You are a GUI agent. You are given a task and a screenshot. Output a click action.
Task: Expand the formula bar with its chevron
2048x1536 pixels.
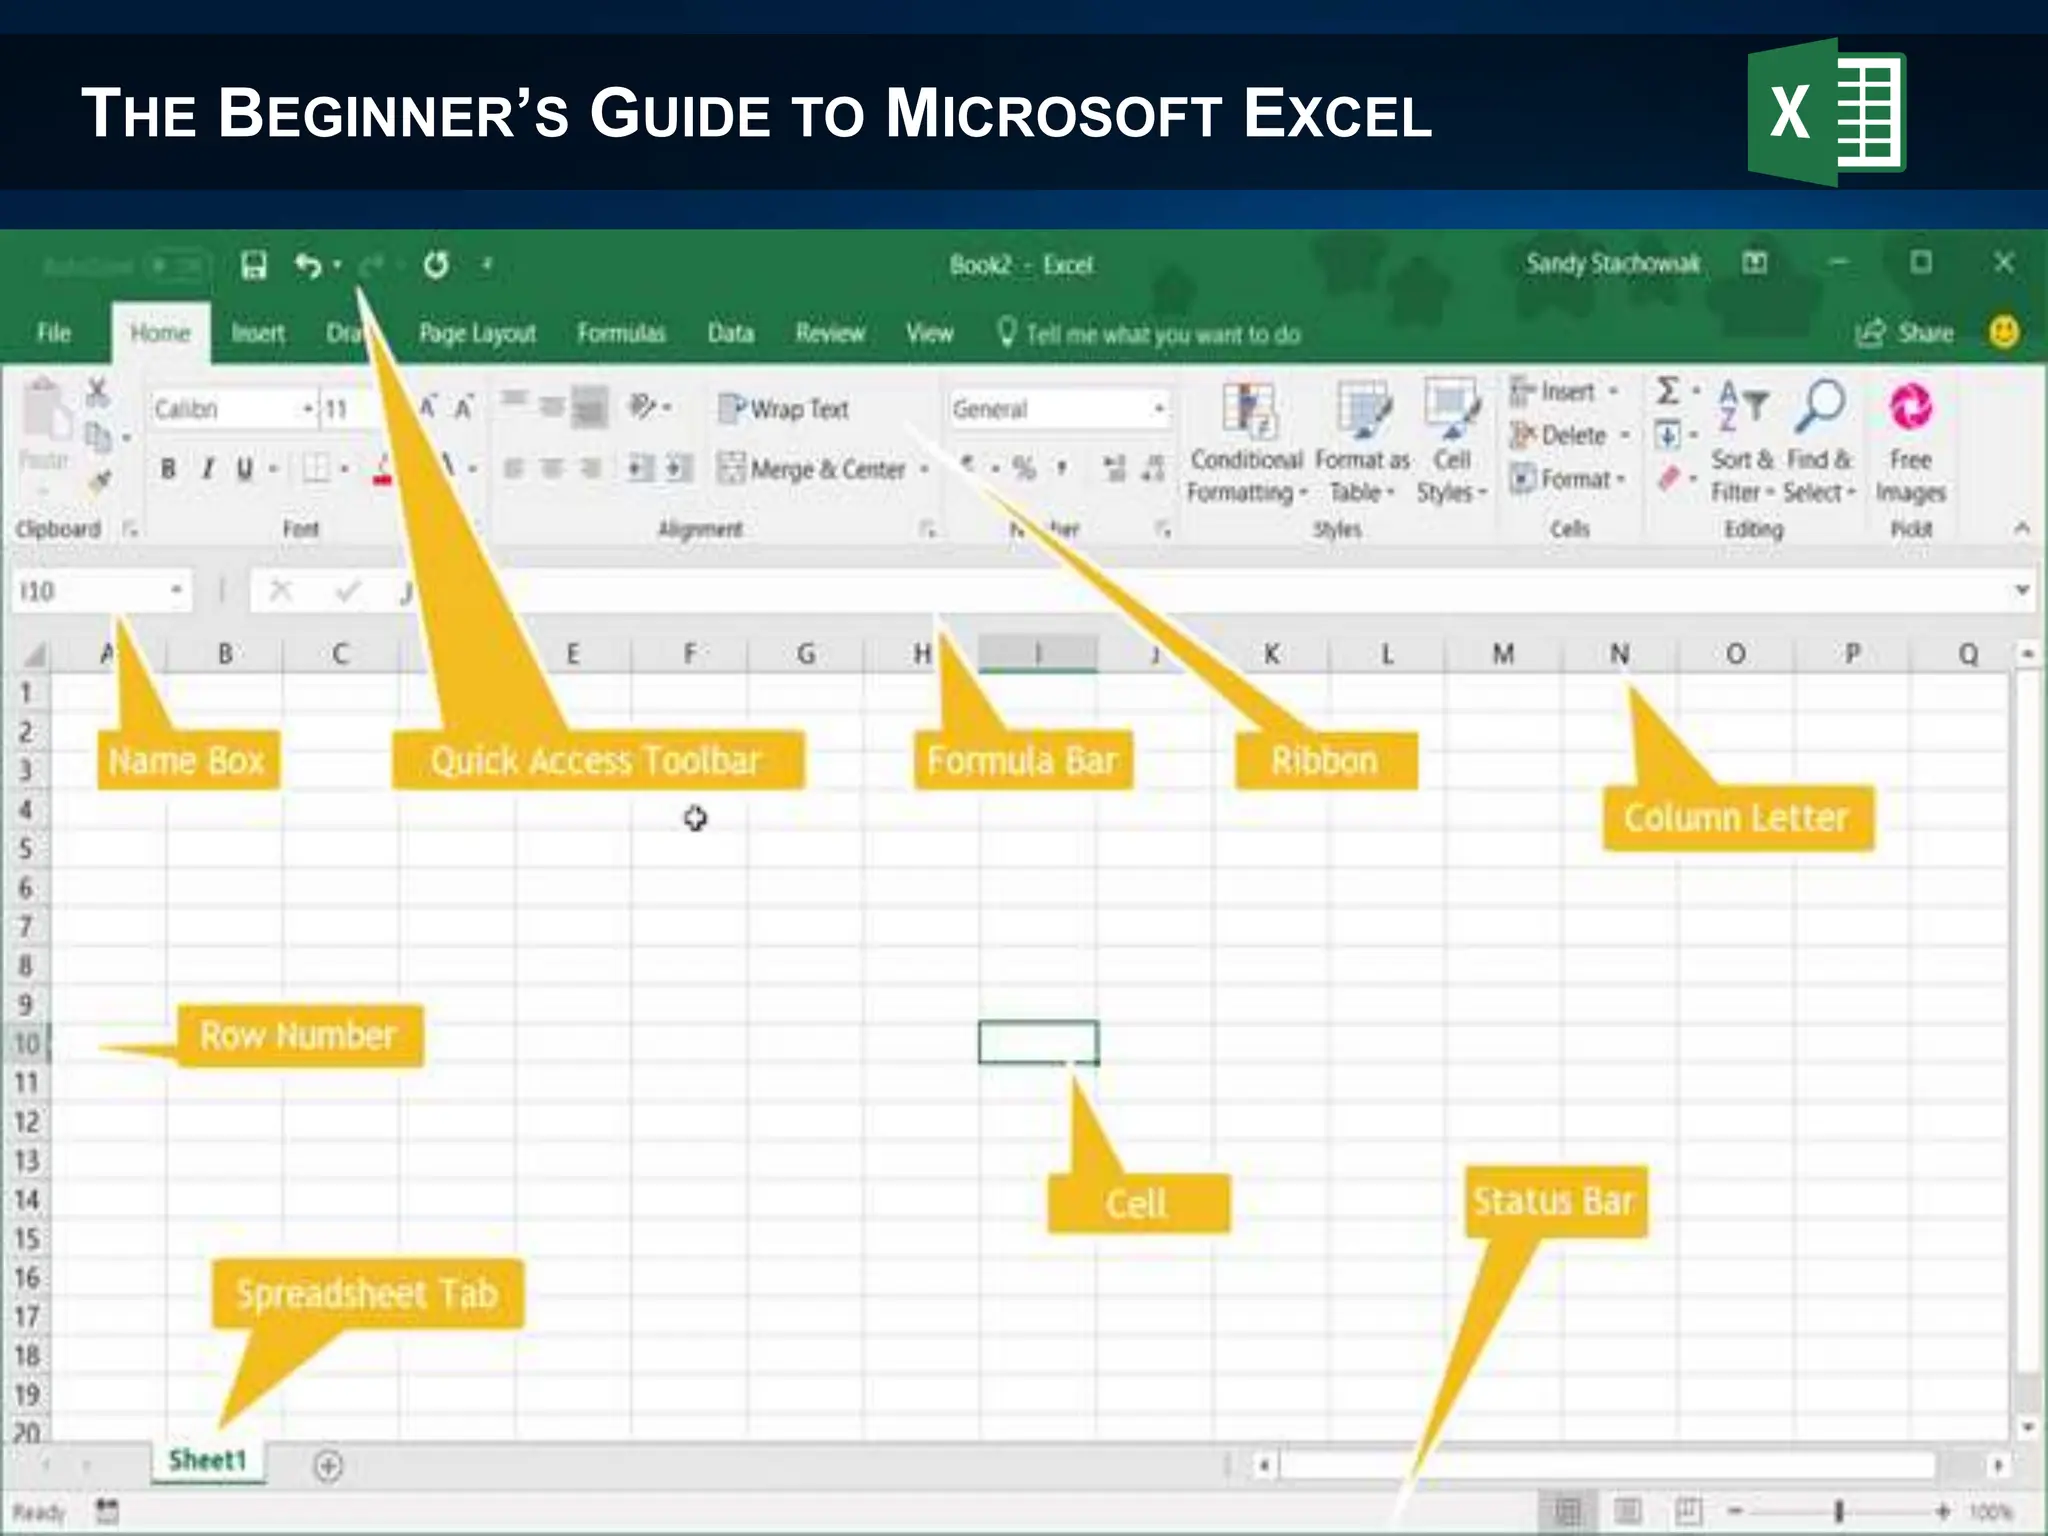pyautogui.click(x=2022, y=590)
